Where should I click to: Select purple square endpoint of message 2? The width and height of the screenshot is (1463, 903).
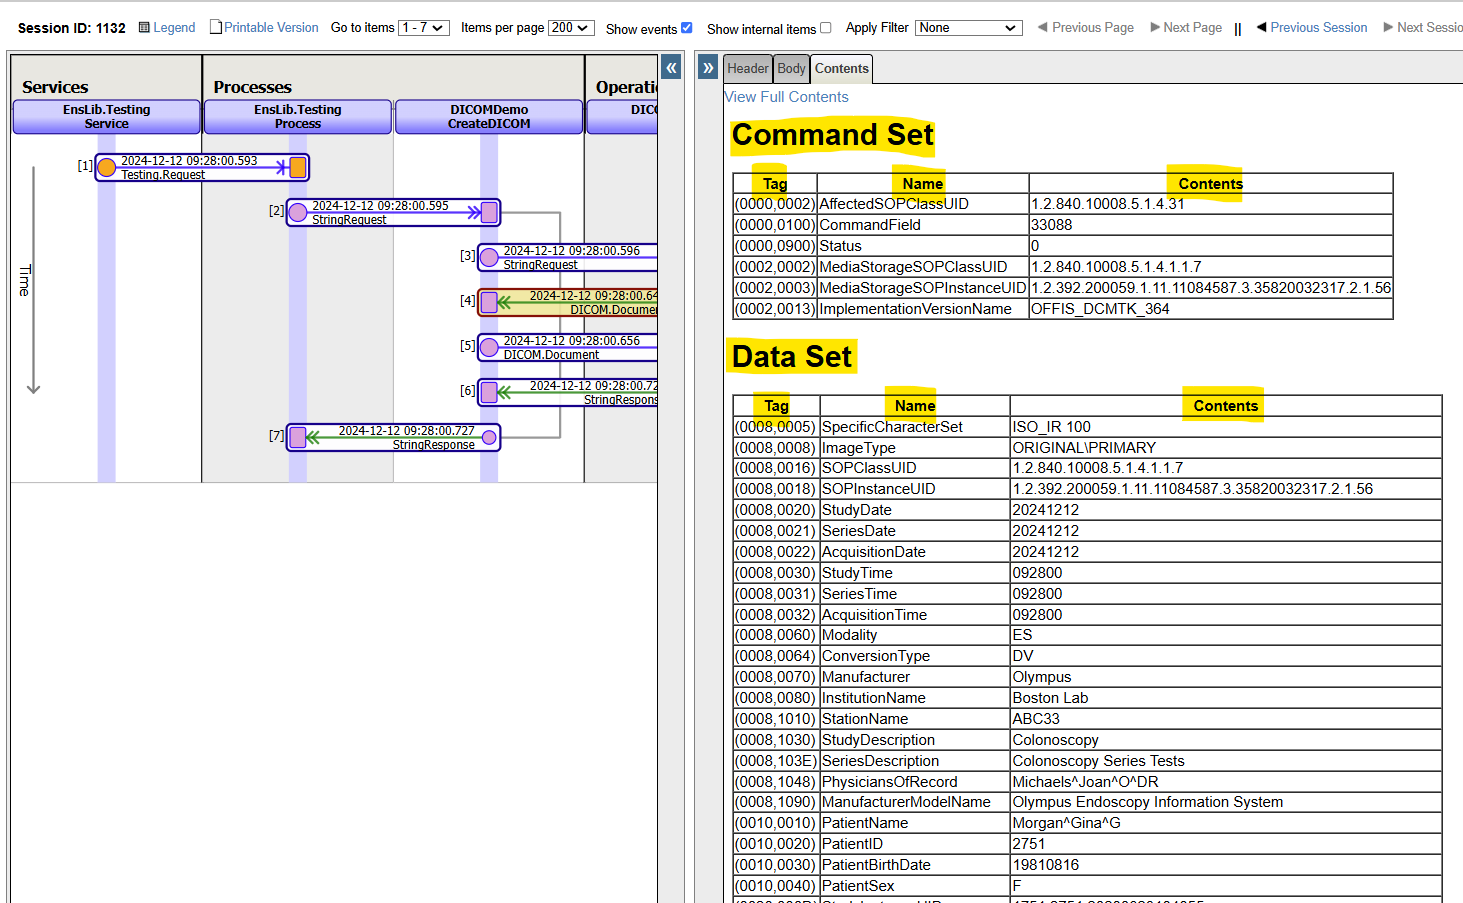489,212
